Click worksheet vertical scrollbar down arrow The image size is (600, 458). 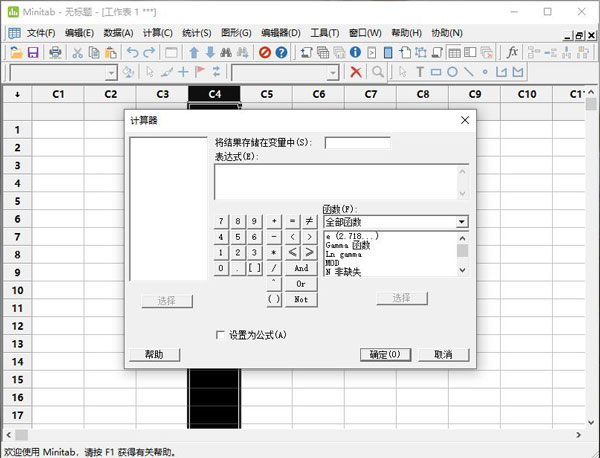(x=591, y=422)
